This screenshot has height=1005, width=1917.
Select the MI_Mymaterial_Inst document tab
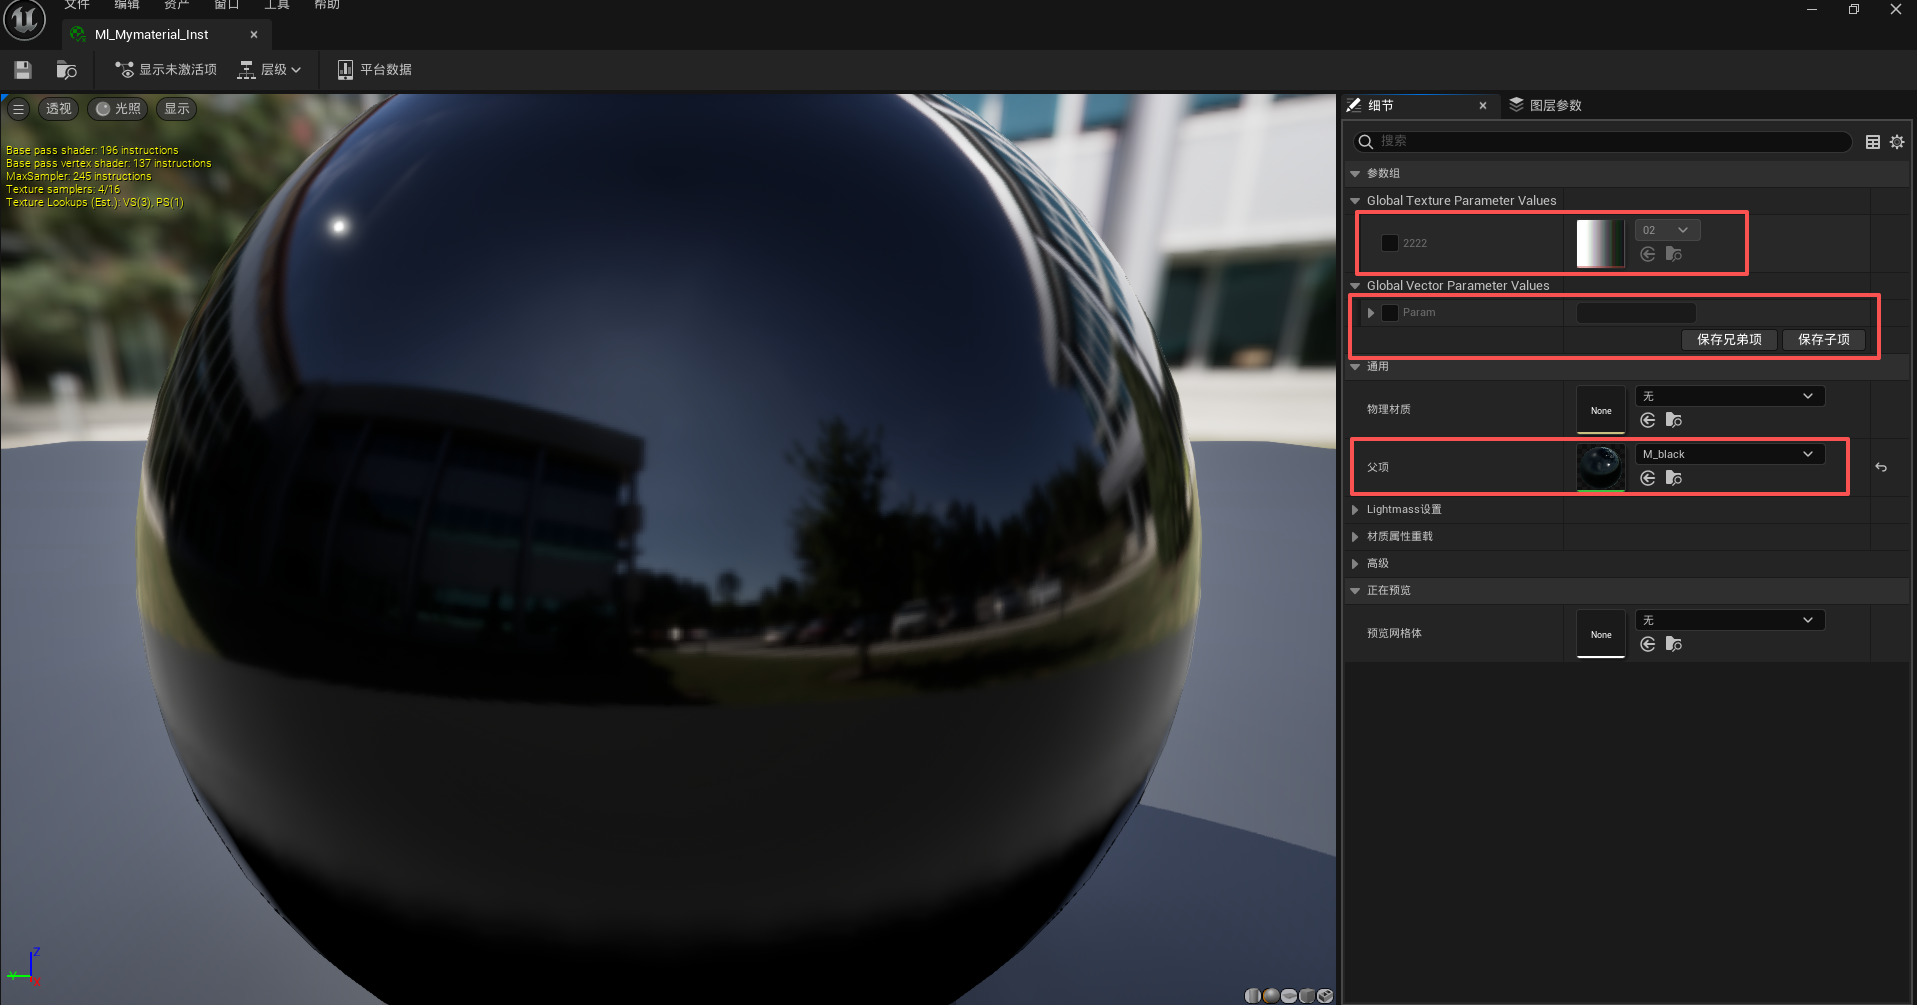[x=165, y=35]
